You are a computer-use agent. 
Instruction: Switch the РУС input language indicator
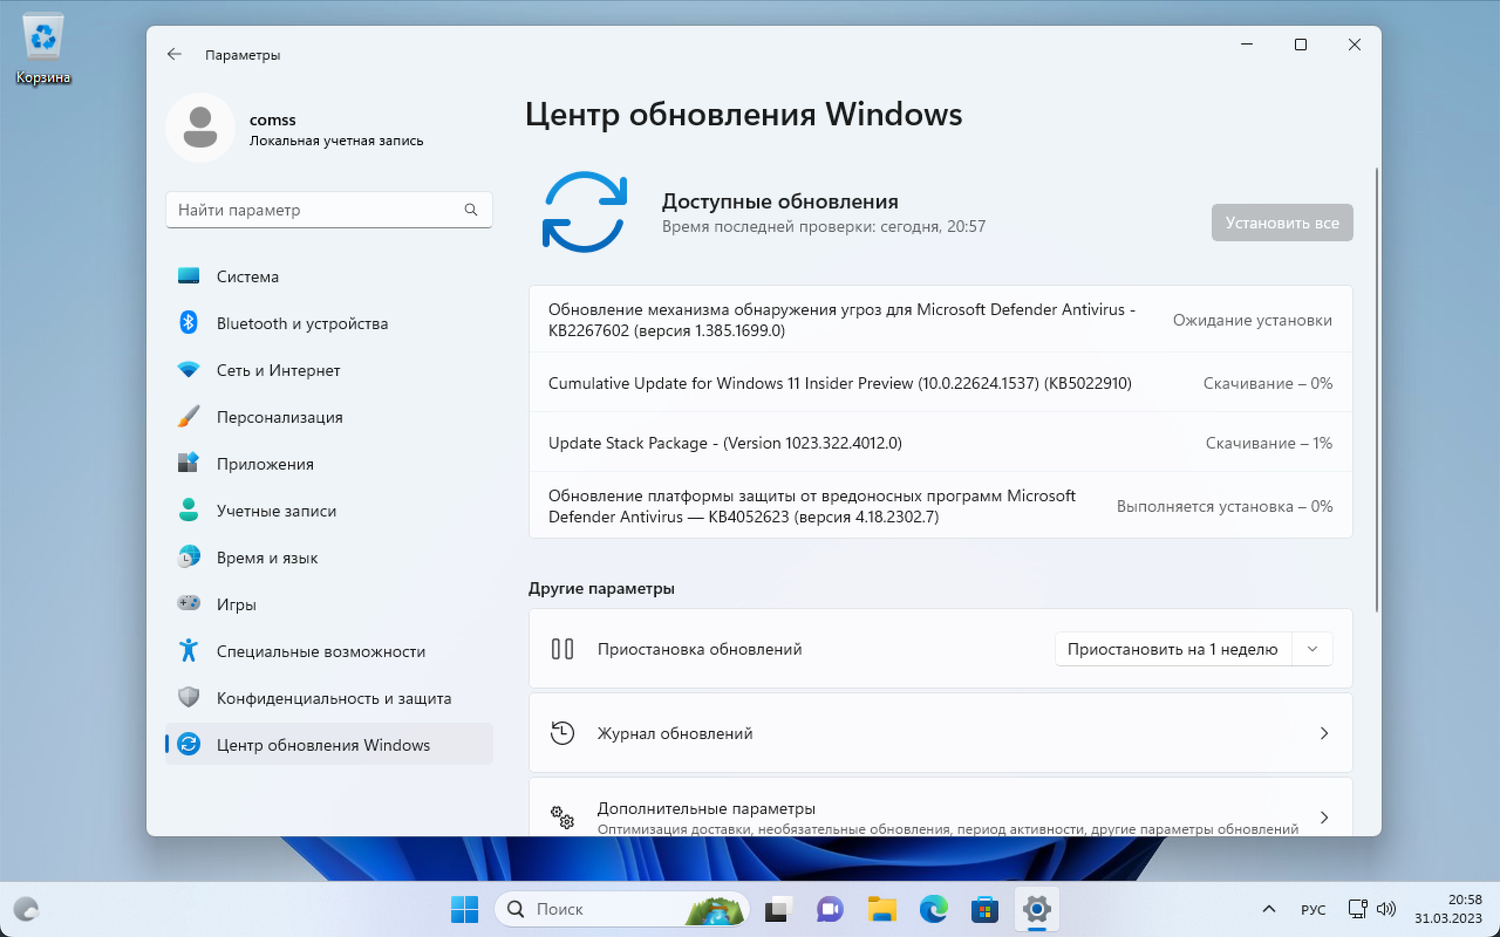pyautogui.click(x=1313, y=909)
